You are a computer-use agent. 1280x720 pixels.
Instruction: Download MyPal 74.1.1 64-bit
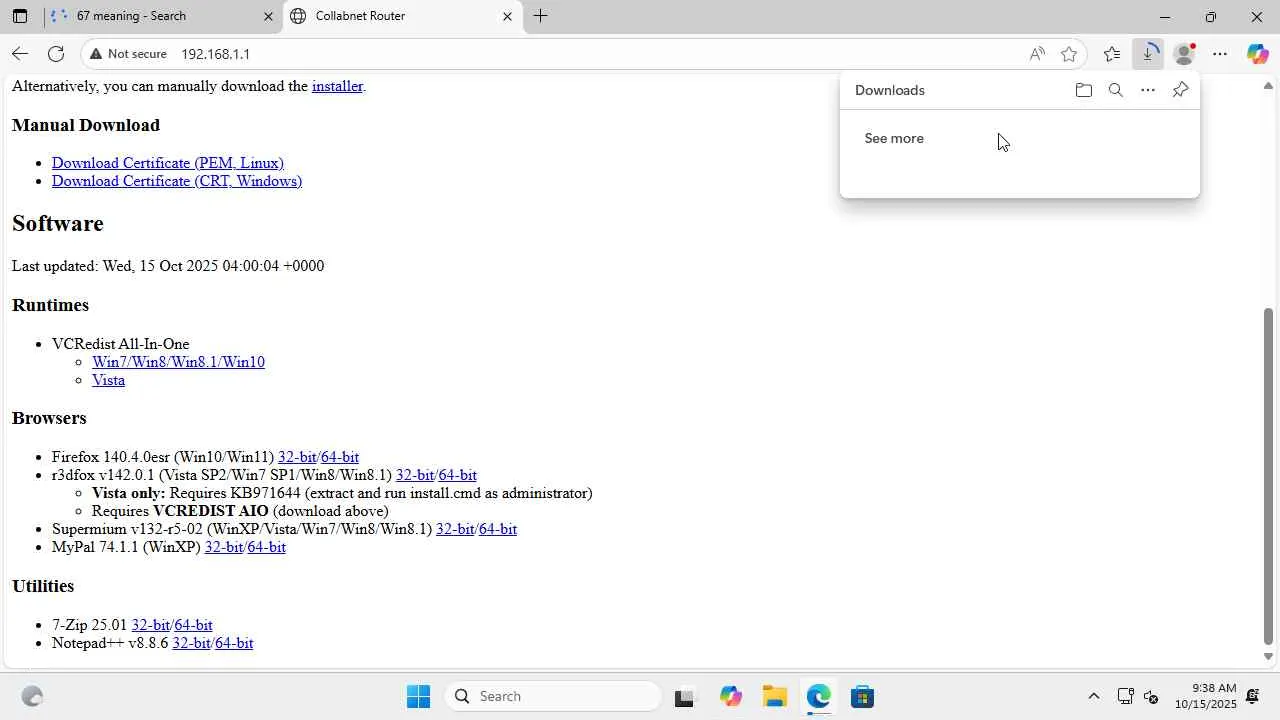coord(267,547)
